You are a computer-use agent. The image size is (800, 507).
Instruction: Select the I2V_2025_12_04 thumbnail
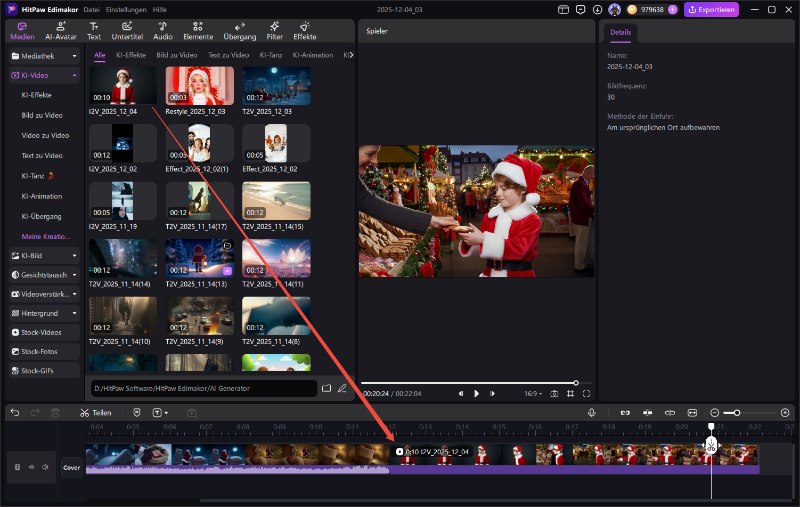(x=123, y=86)
